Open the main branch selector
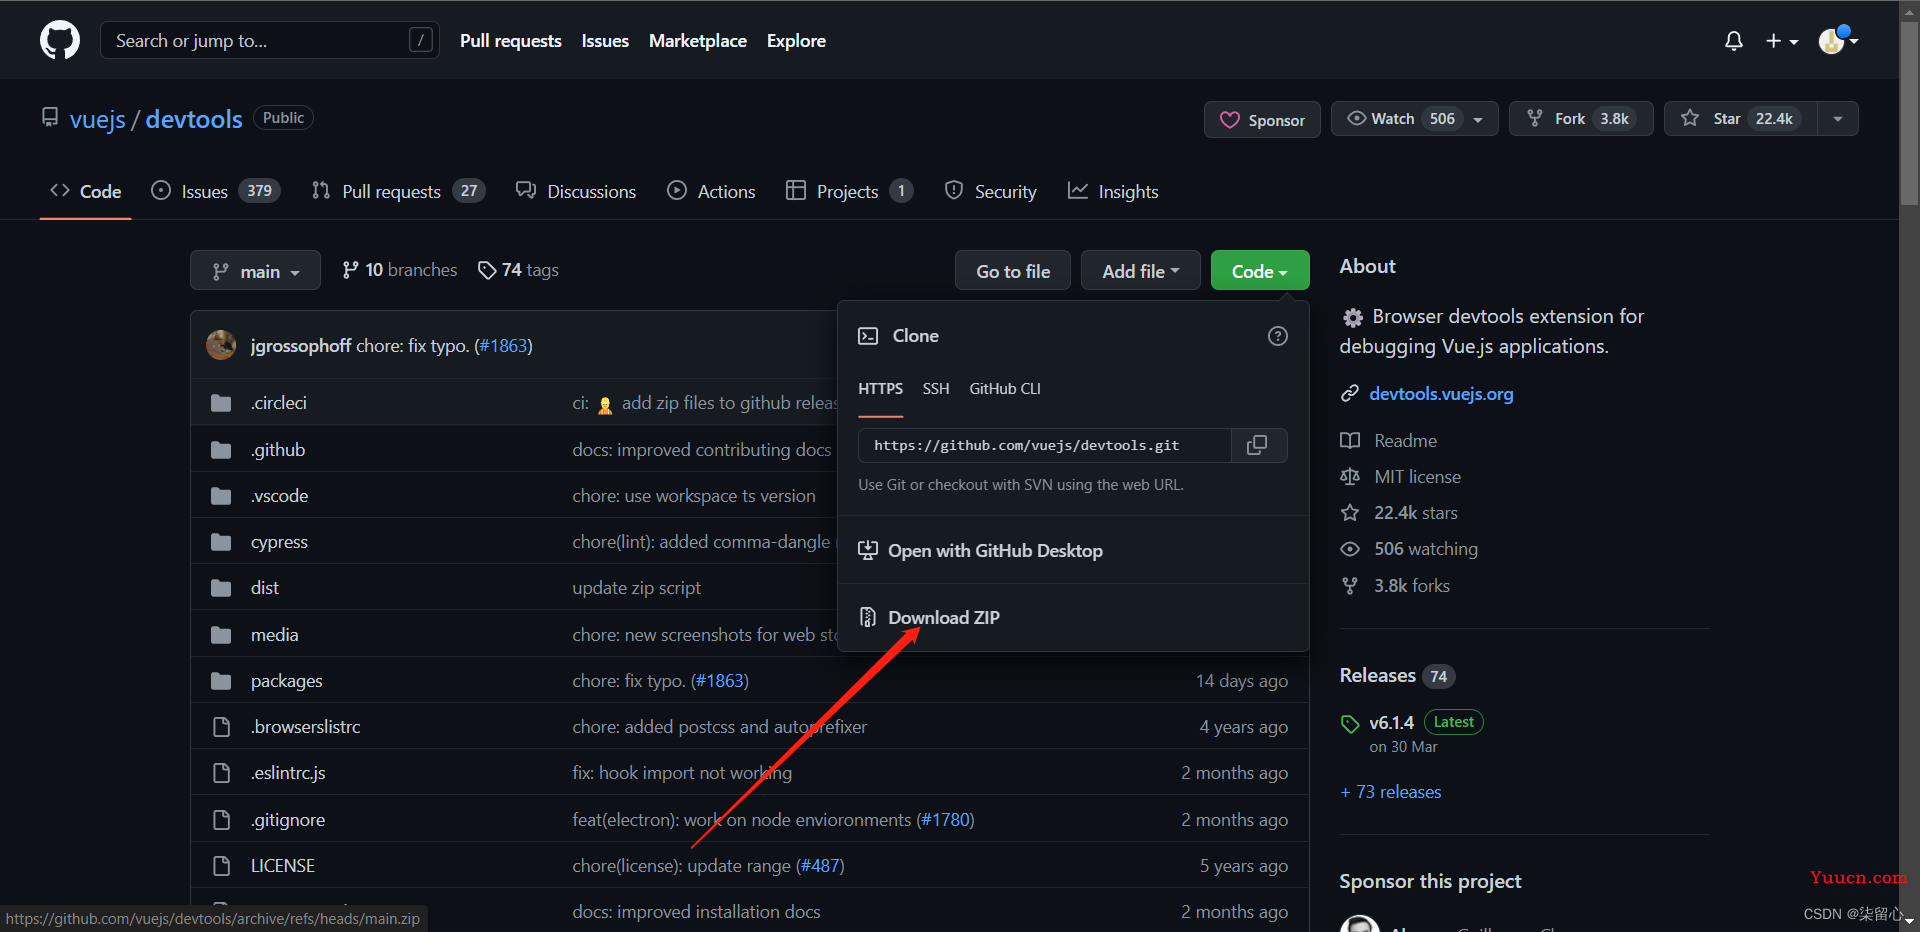This screenshot has height=932, width=1920. point(255,271)
